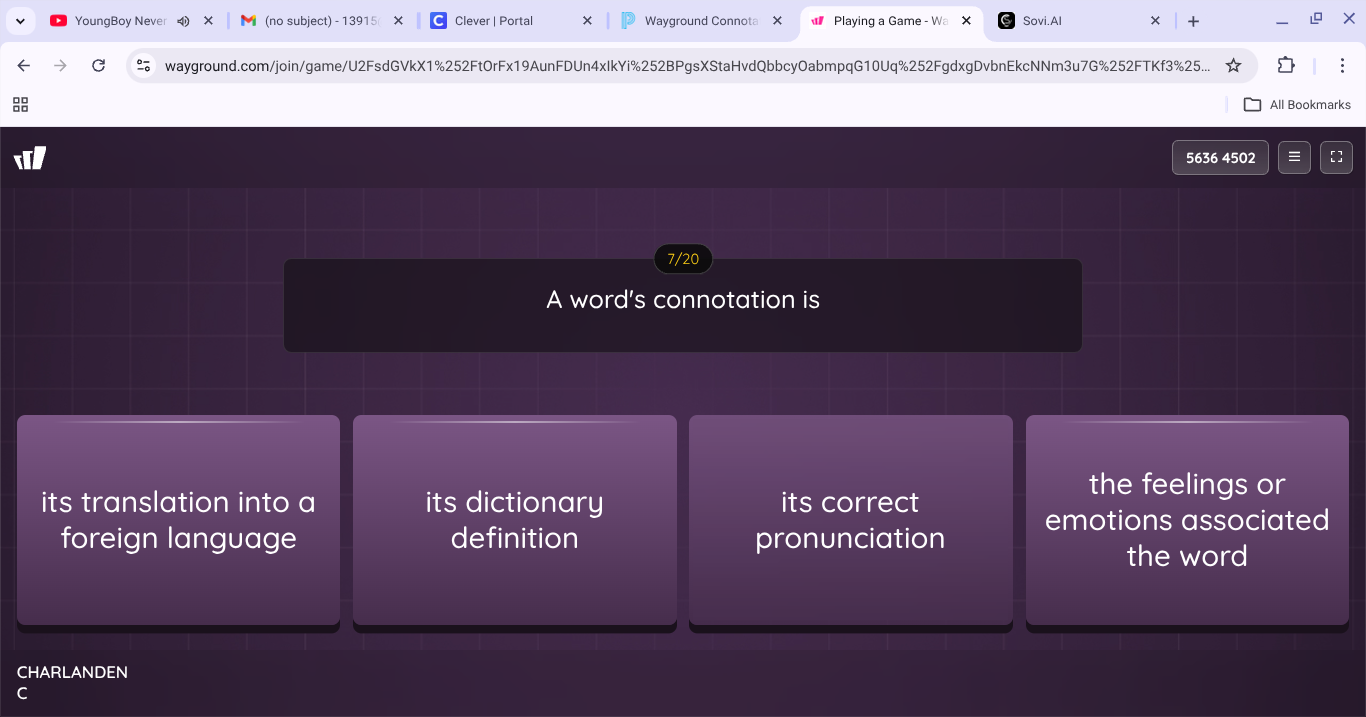This screenshot has width=1366, height=717.
Task: Open the apps grid icon below the back arrow
Action: coord(20,104)
